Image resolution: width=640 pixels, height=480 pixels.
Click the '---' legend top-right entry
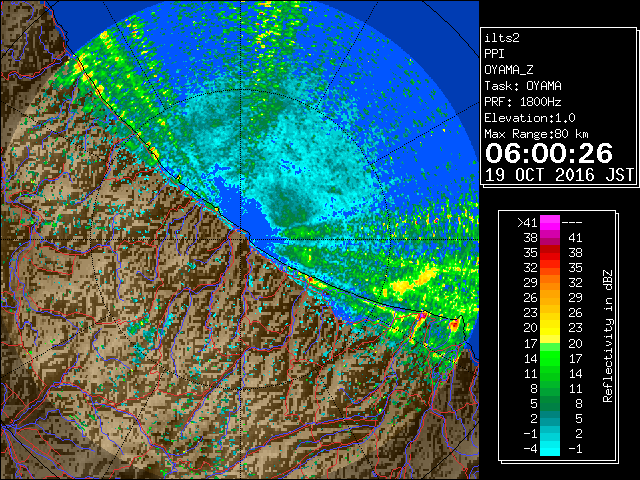click(x=572, y=223)
